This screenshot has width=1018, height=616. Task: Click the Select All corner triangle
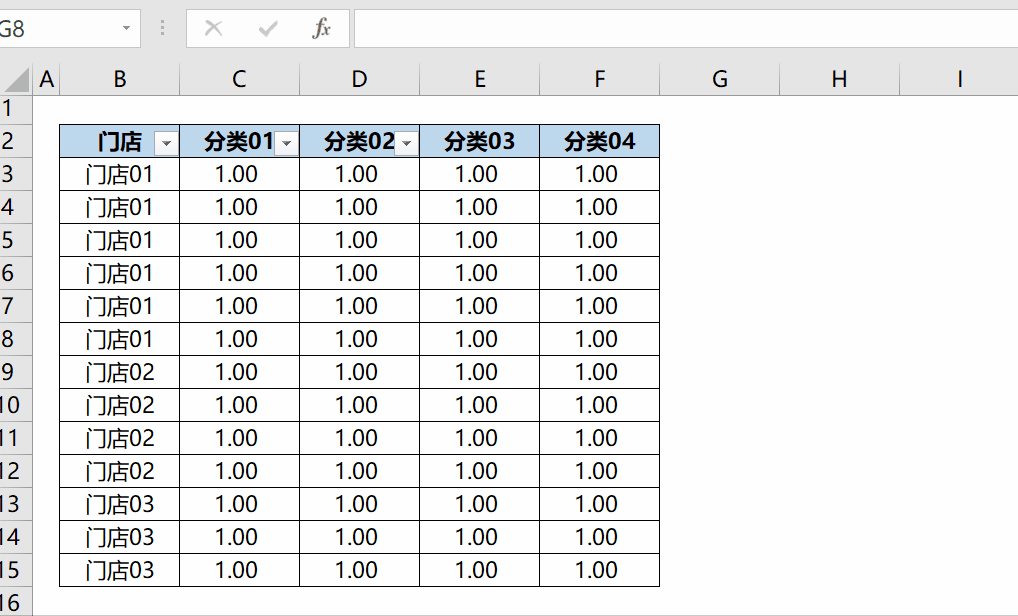18,79
